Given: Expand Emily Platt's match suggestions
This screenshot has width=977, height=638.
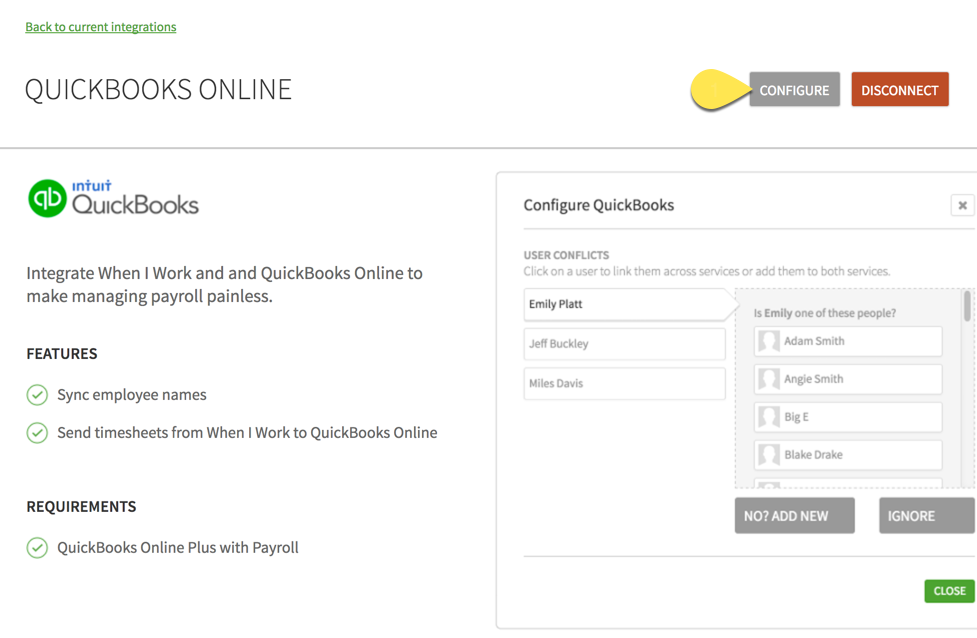Looking at the screenshot, I should tap(625, 304).
